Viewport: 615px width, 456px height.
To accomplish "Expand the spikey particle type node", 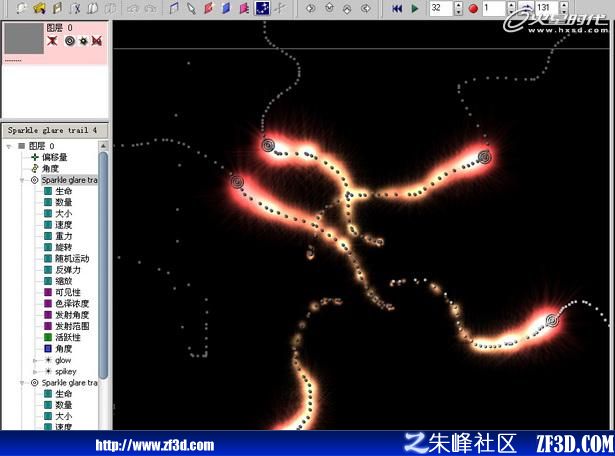I will (x=35, y=371).
